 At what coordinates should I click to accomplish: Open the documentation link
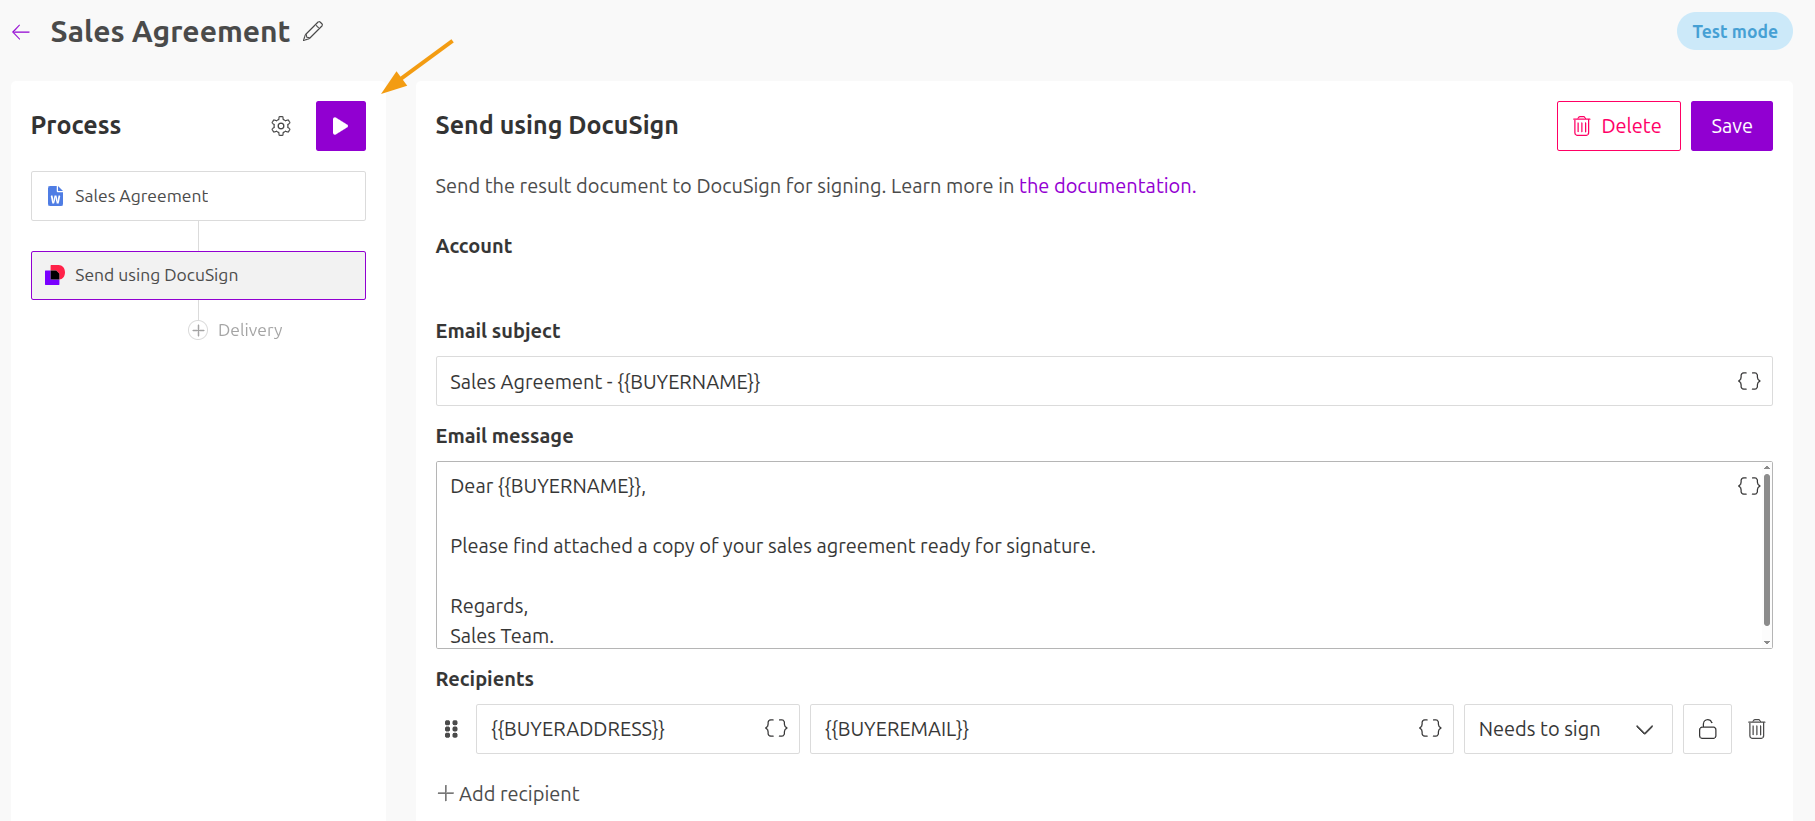(x=1106, y=186)
